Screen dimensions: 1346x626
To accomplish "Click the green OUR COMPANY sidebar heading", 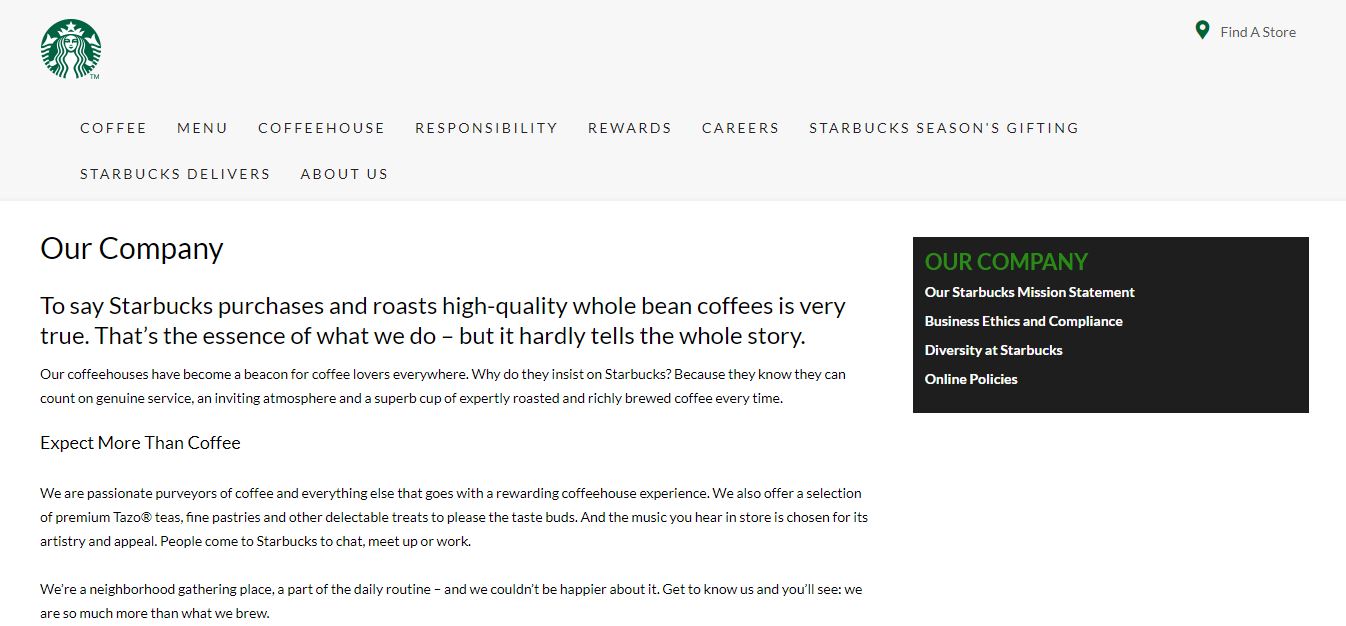I will (x=1006, y=262).
